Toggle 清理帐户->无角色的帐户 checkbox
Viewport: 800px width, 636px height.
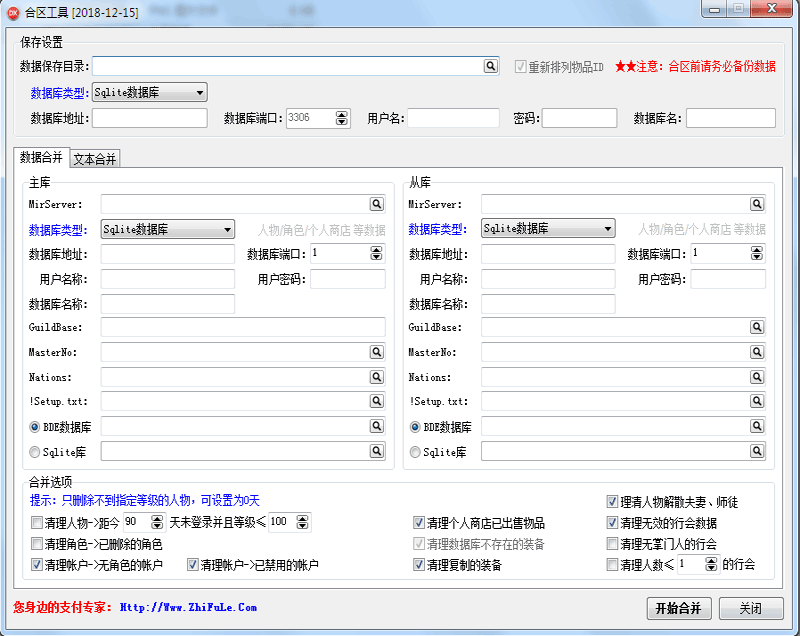(37, 565)
